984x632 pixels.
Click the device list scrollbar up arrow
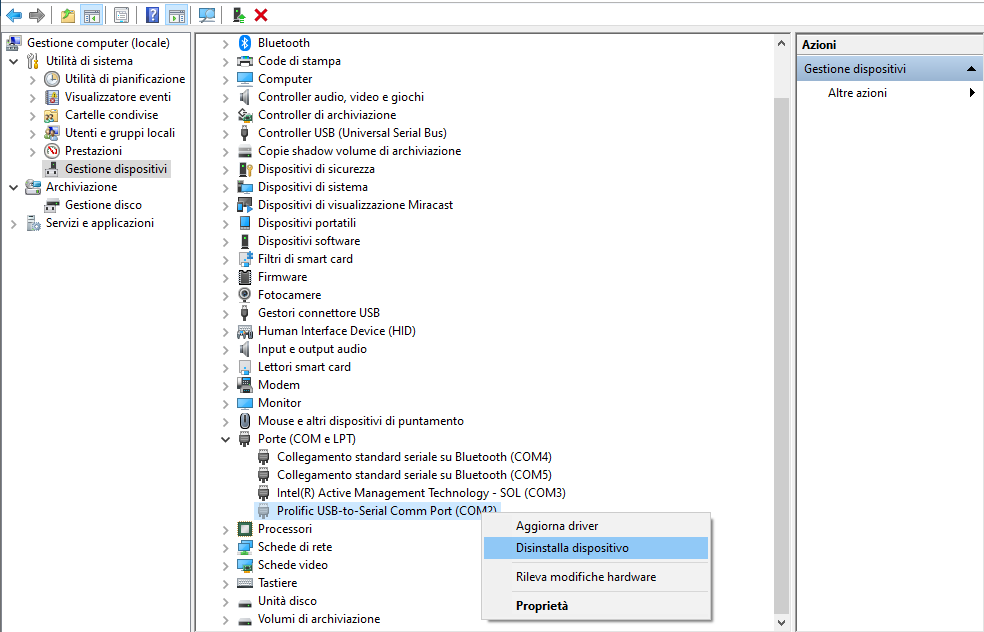point(781,43)
